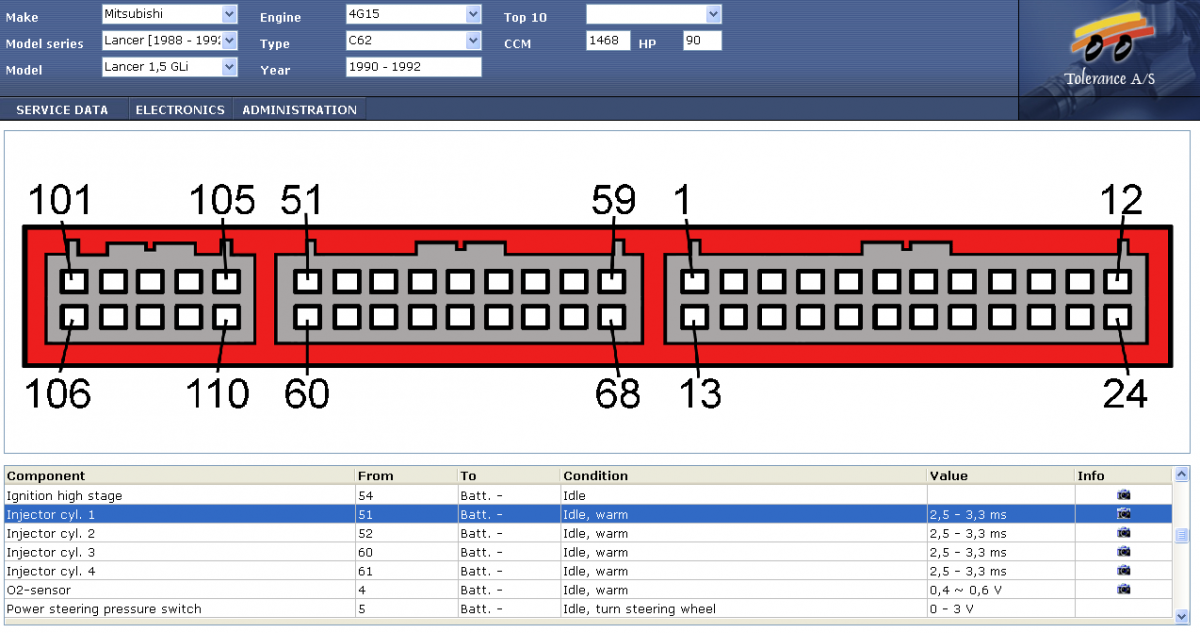The width and height of the screenshot is (1200, 633).
Task: Open the ADMINISTRATION menu
Action: [x=299, y=110]
